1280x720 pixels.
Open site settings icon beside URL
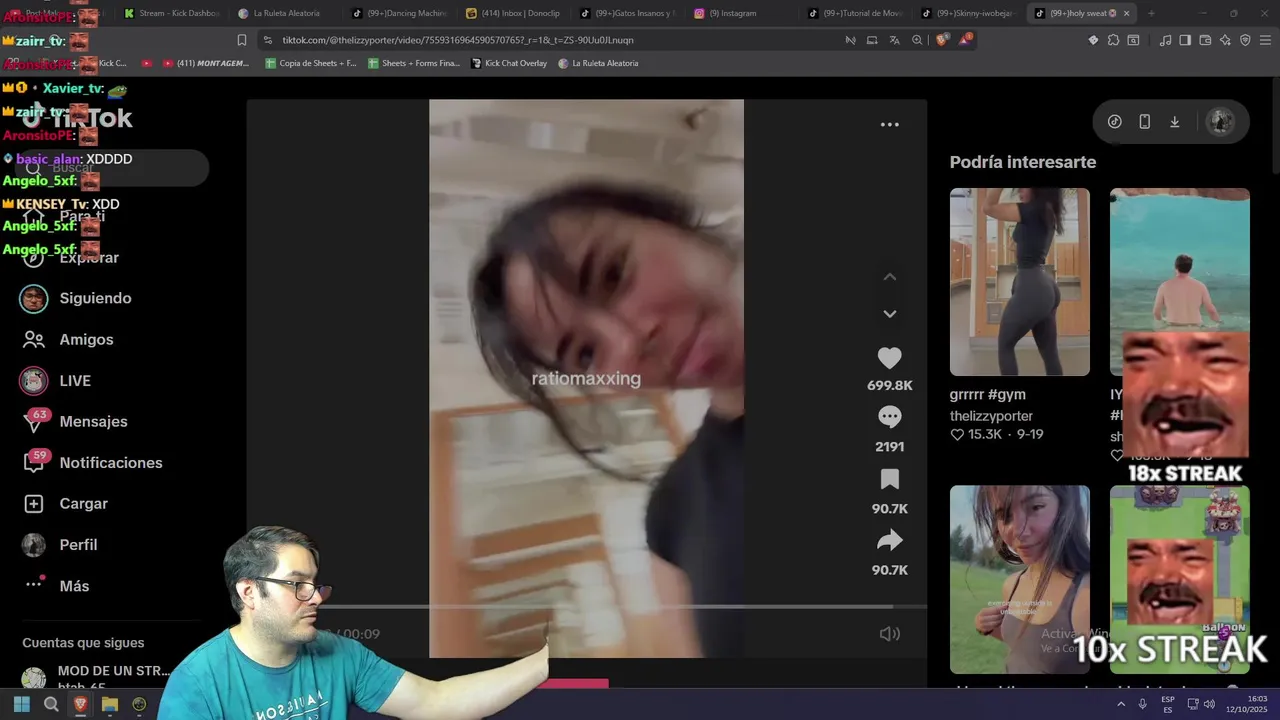point(266,40)
